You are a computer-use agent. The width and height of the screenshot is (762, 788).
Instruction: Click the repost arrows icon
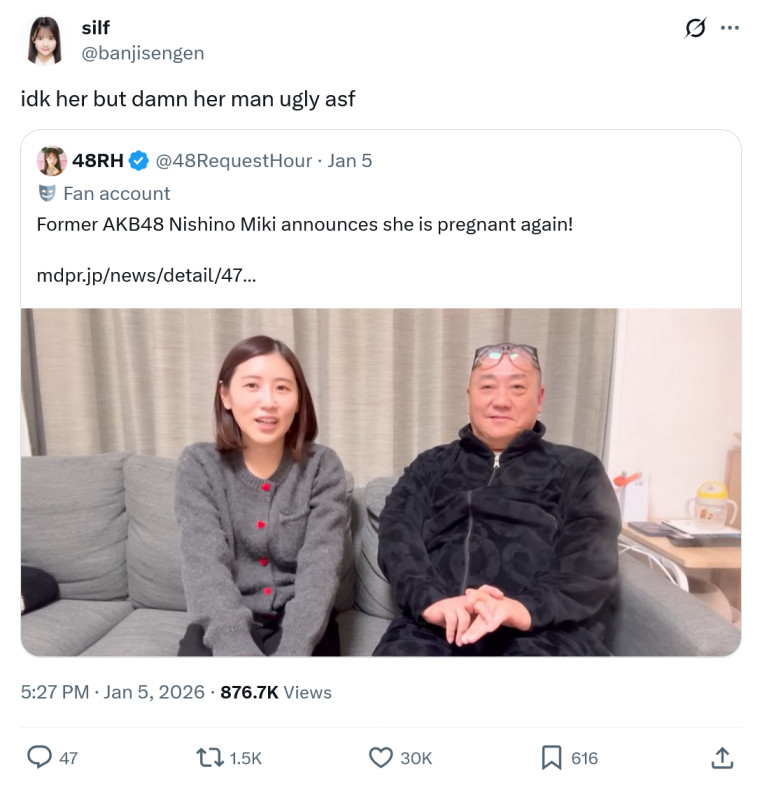210,757
